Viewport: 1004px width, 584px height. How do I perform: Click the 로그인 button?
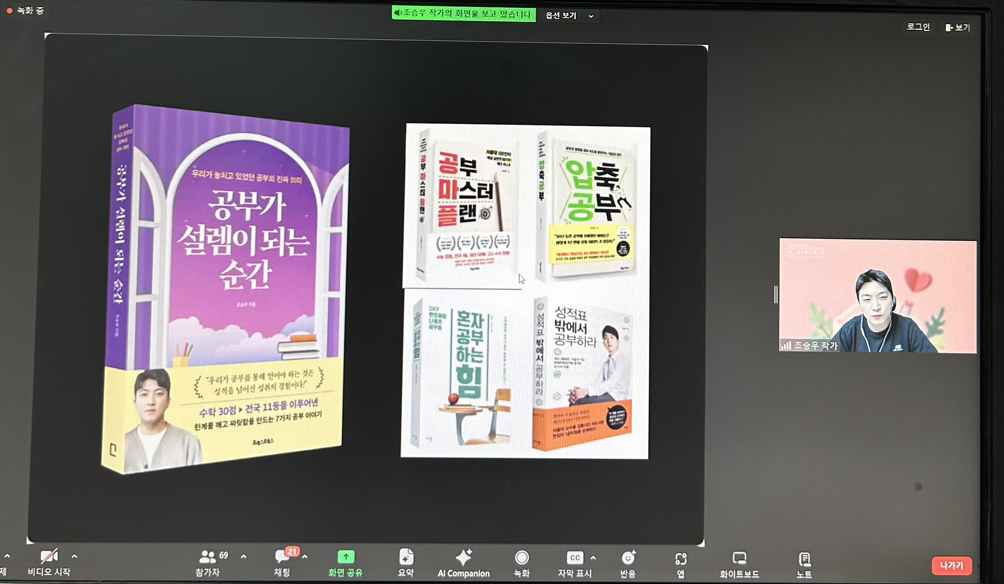(918, 27)
